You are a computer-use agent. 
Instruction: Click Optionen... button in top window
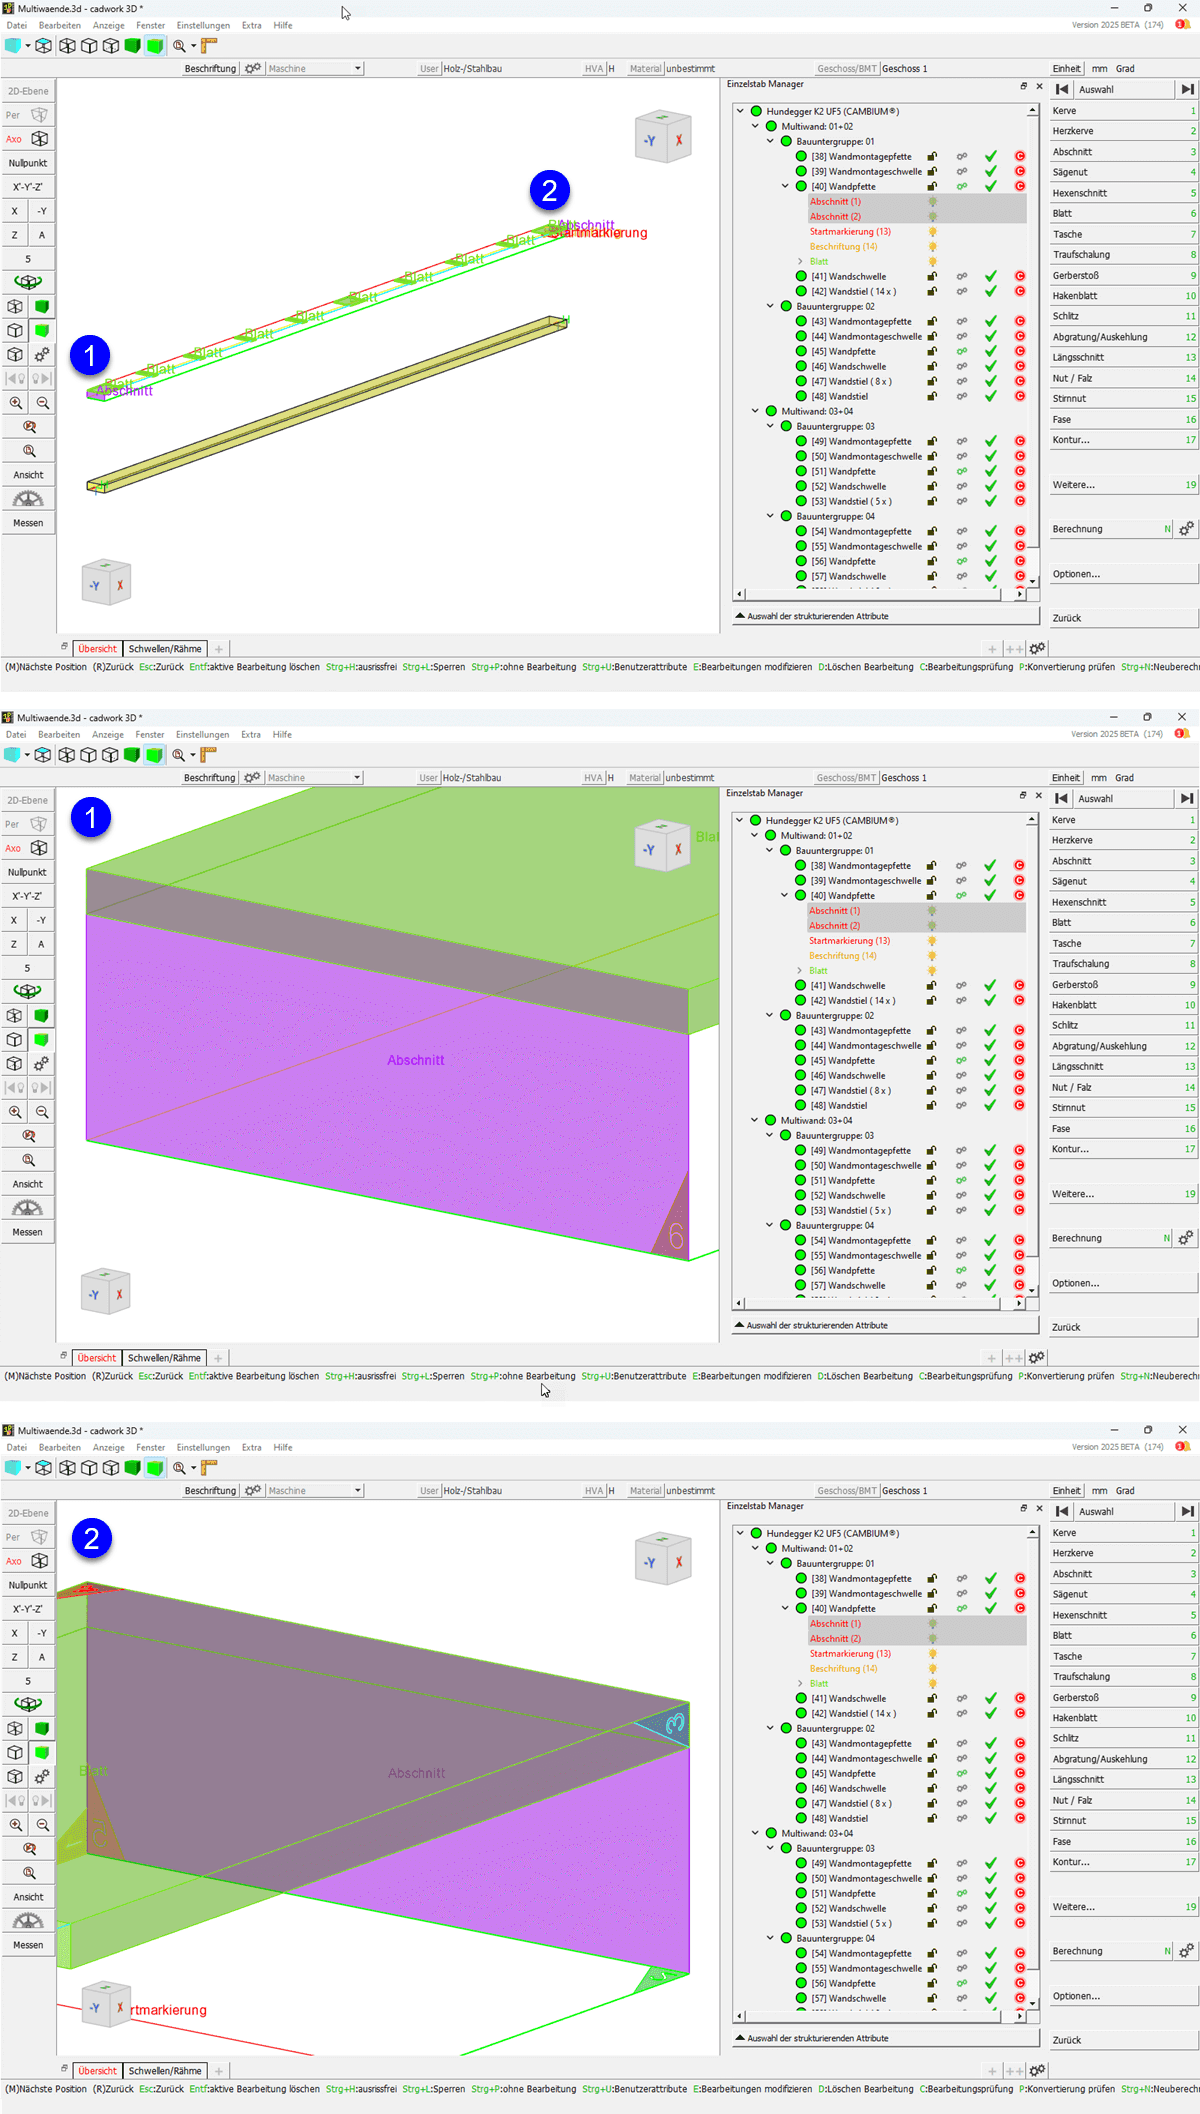[x=1123, y=574]
